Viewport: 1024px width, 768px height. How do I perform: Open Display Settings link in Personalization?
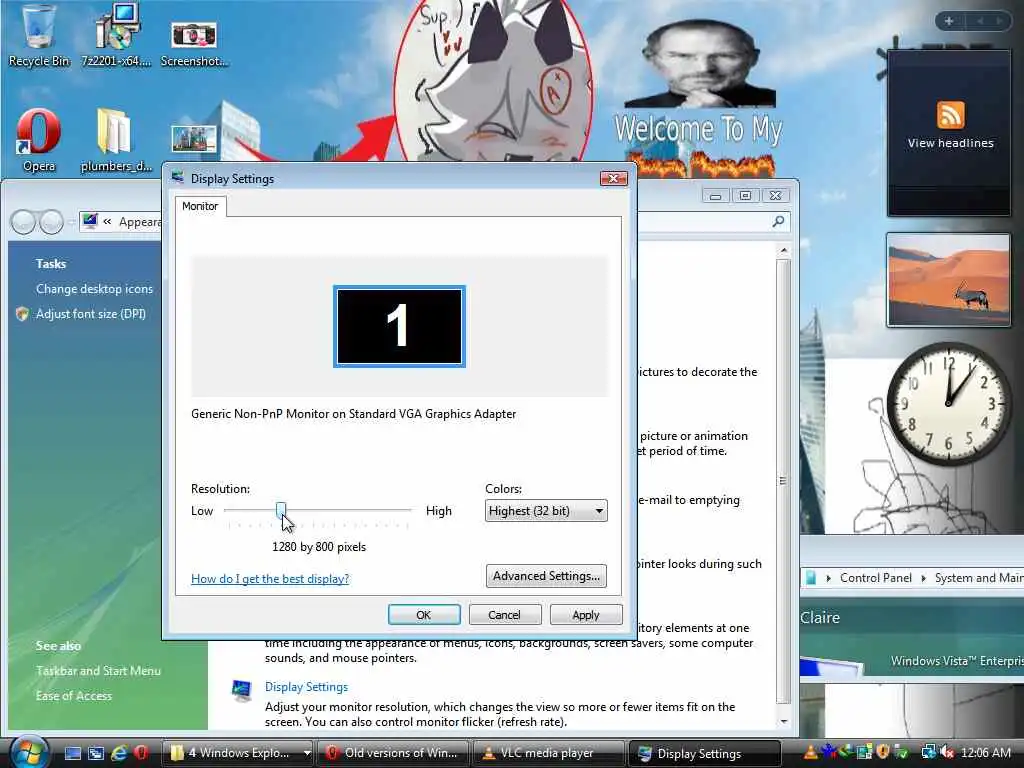[x=306, y=686]
